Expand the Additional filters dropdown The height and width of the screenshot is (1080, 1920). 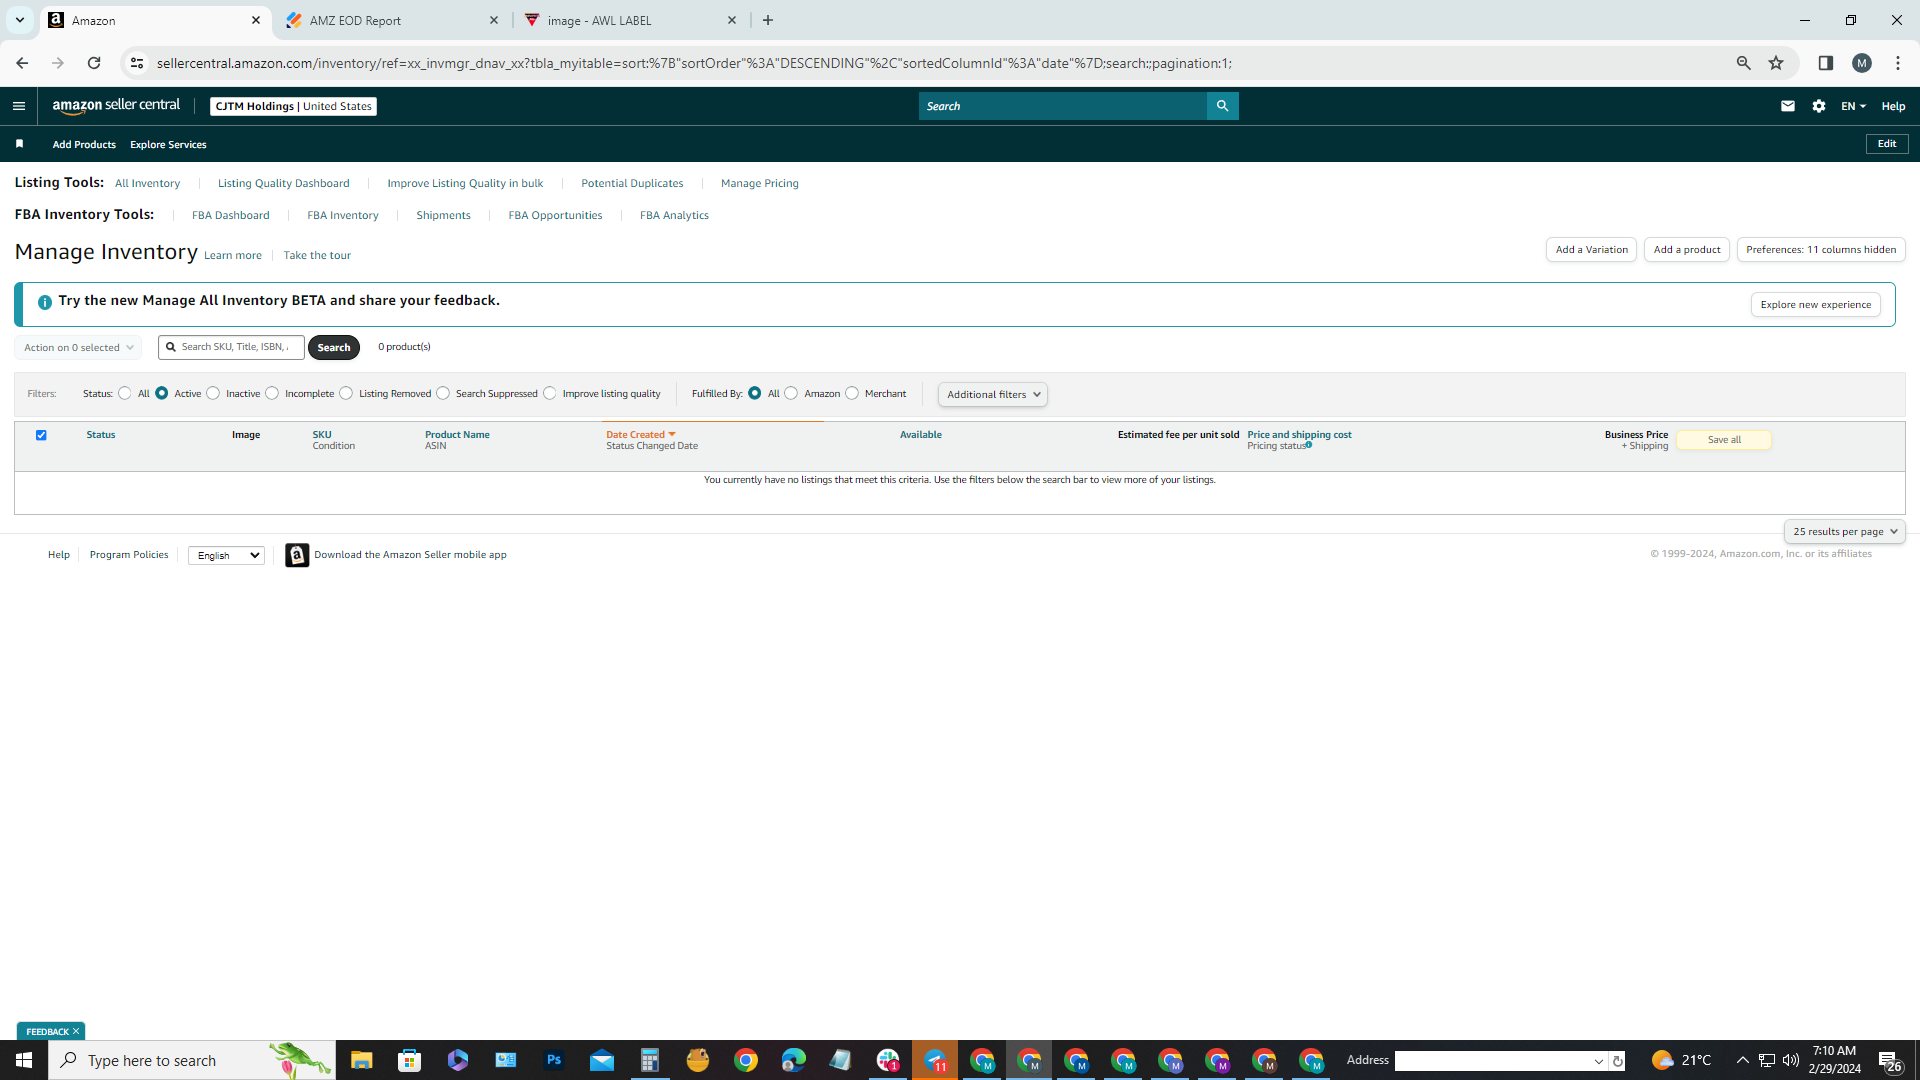pos(993,394)
